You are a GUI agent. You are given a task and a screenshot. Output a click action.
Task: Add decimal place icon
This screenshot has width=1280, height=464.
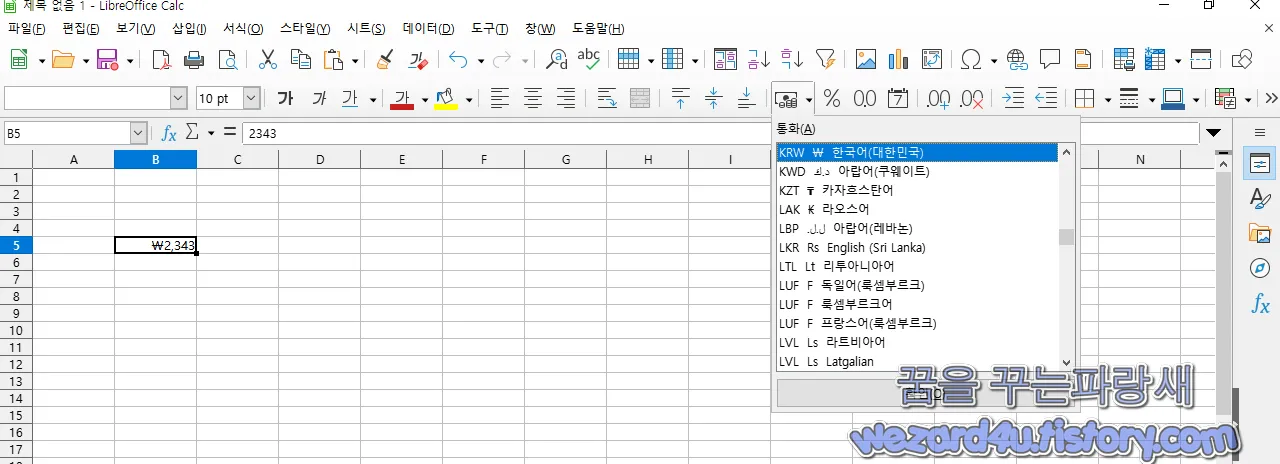tap(938, 98)
